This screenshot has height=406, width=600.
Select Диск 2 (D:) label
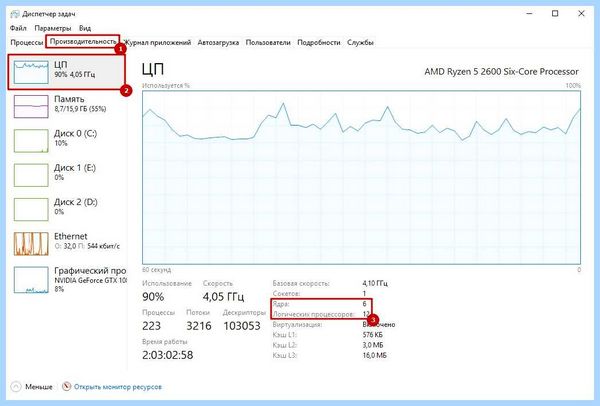click(x=75, y=202)
